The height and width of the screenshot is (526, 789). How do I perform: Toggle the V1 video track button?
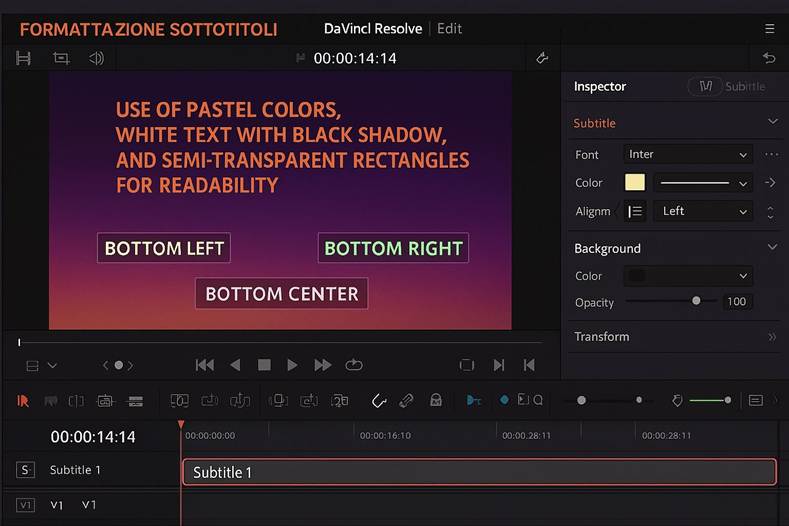click(x=25, y=505)
